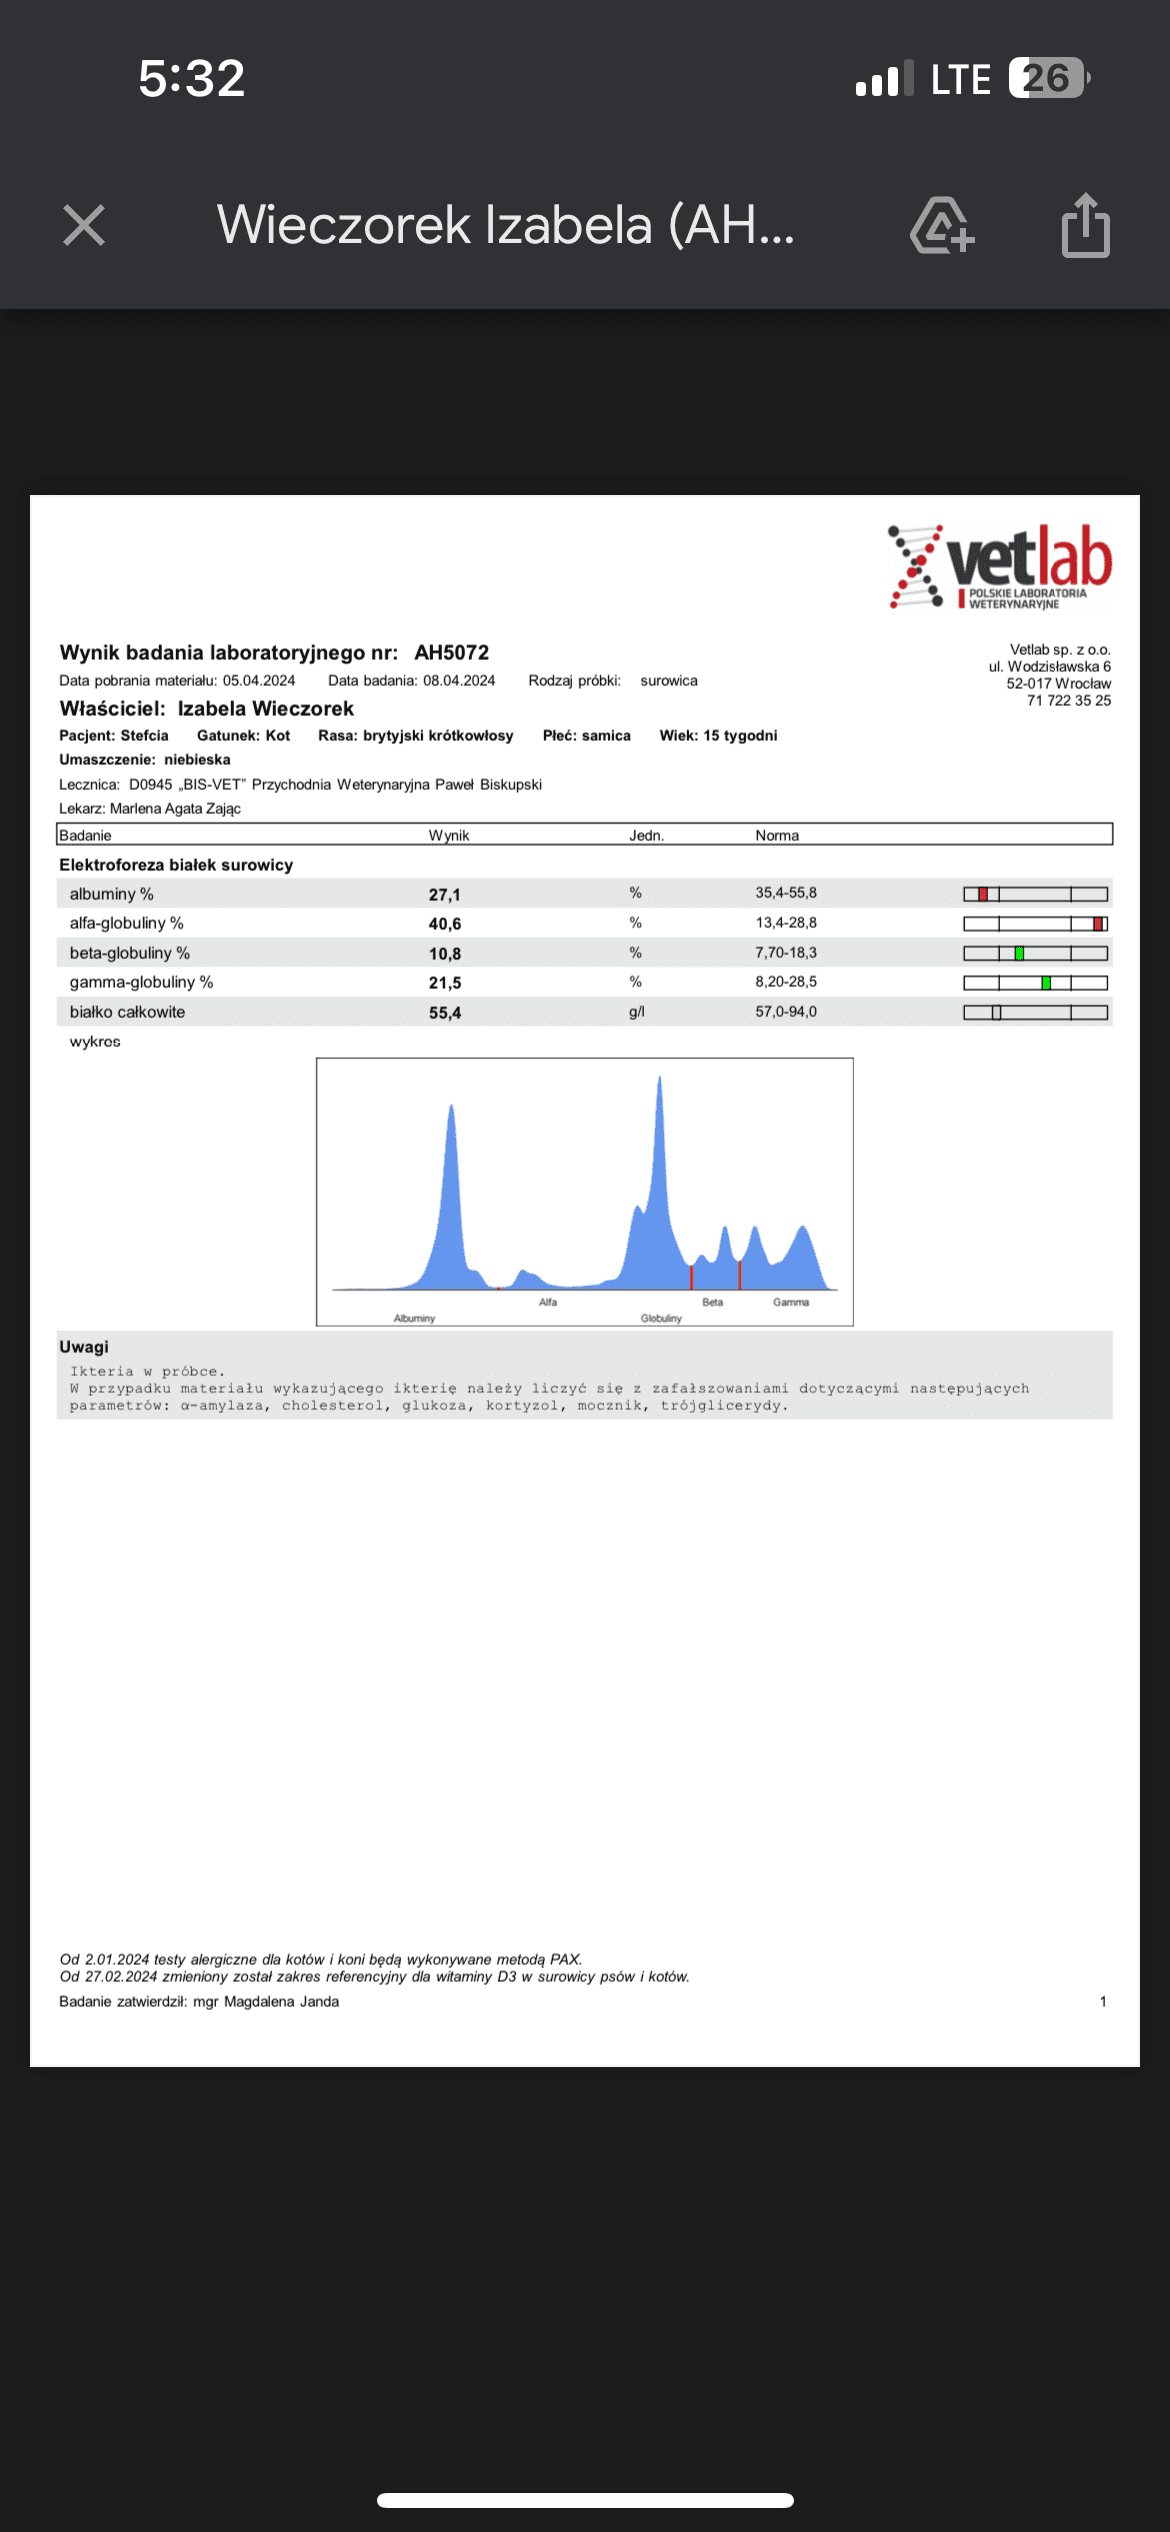Tap the gamma-globuliny % row label
This screenshot has width=1170, height=2532.
click(x=141, y=982)
